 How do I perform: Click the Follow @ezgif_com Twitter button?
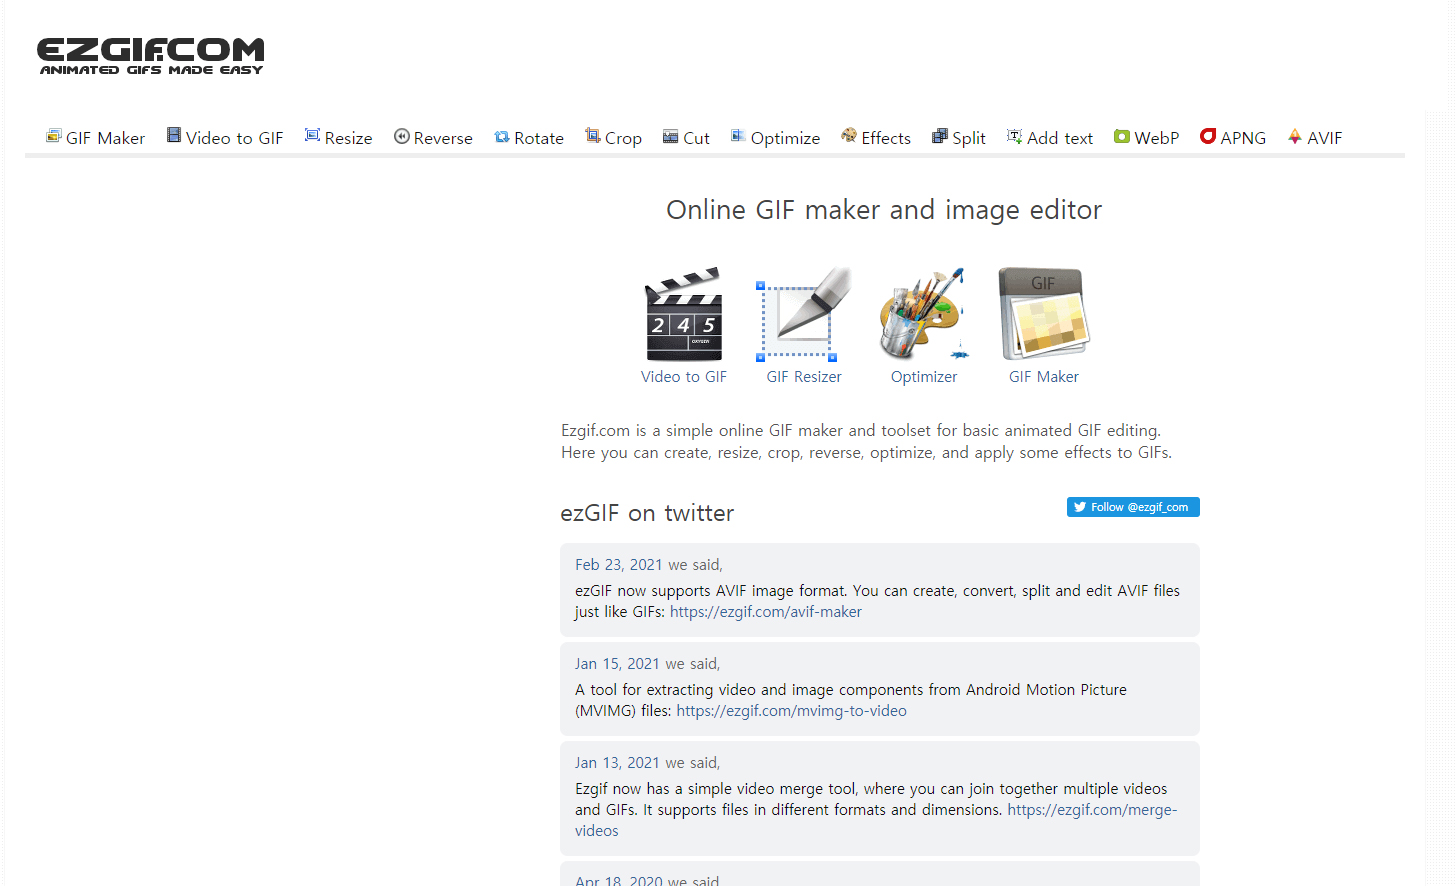pos(1133,507)
